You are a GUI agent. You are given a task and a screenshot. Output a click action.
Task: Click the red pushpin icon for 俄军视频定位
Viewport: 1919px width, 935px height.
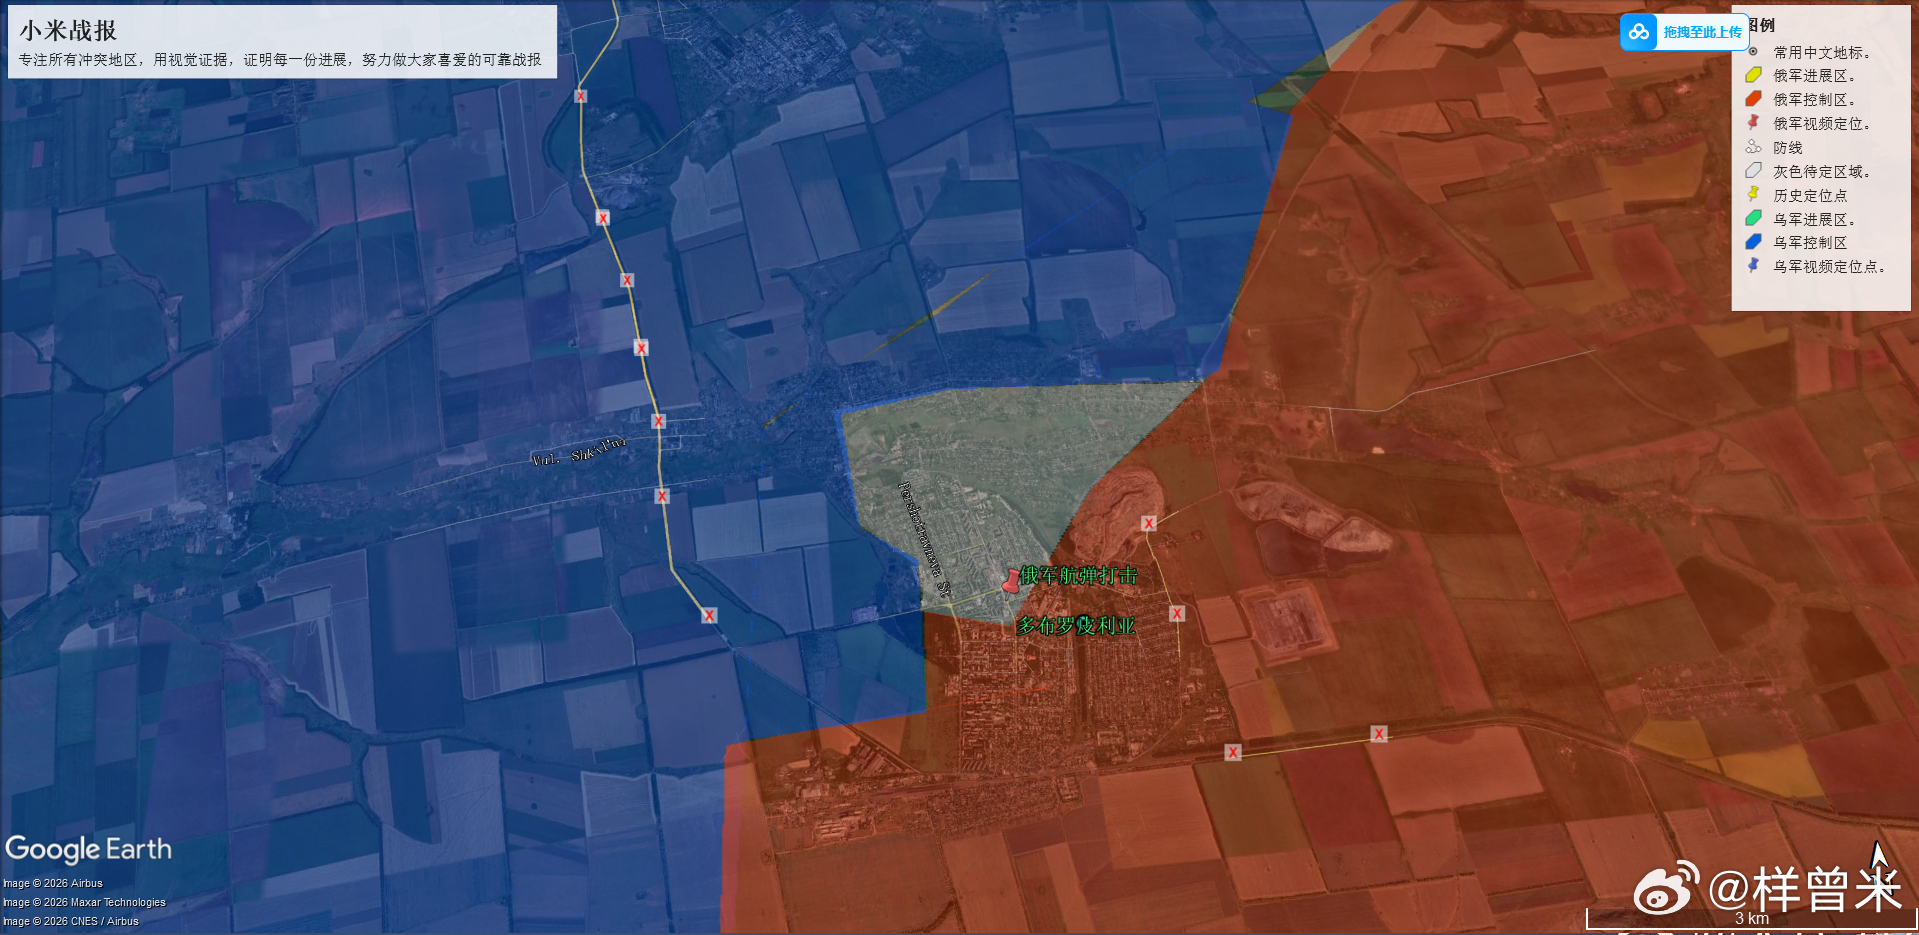tap(1753, 122)
